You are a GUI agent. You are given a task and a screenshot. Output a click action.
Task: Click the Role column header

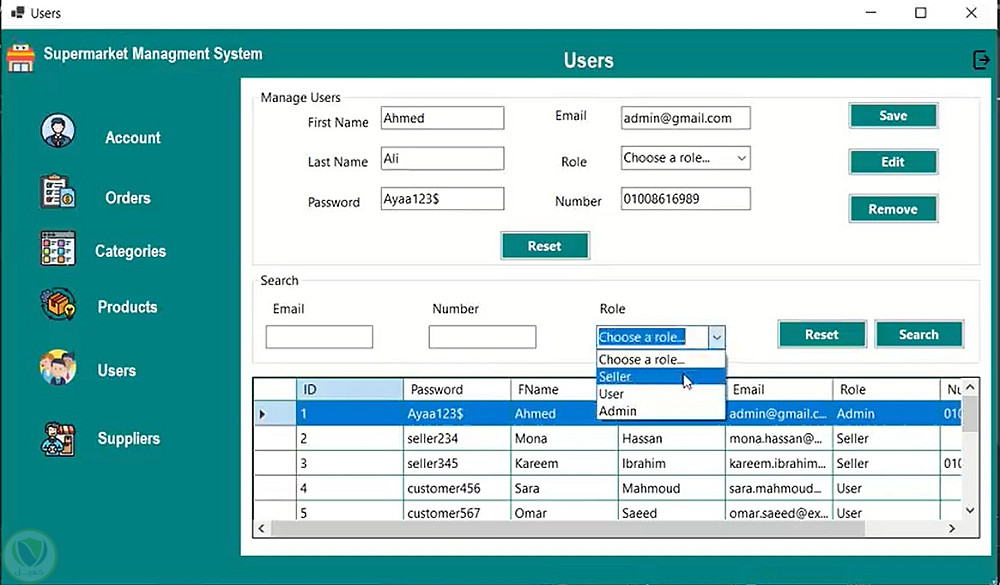click(x=886, y=389)
